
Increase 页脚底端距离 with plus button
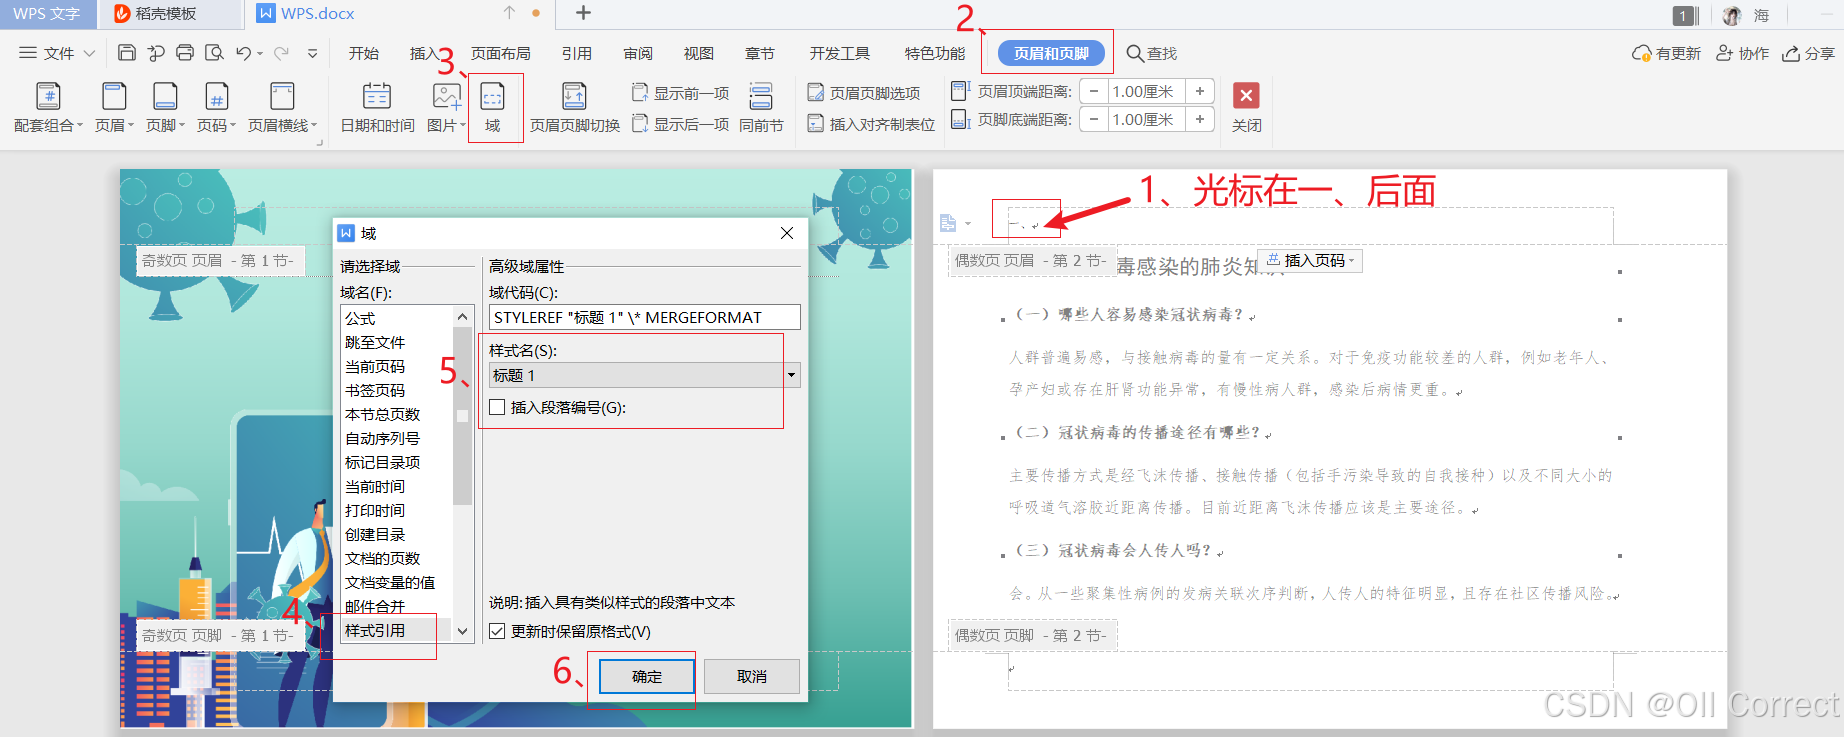1200,119
